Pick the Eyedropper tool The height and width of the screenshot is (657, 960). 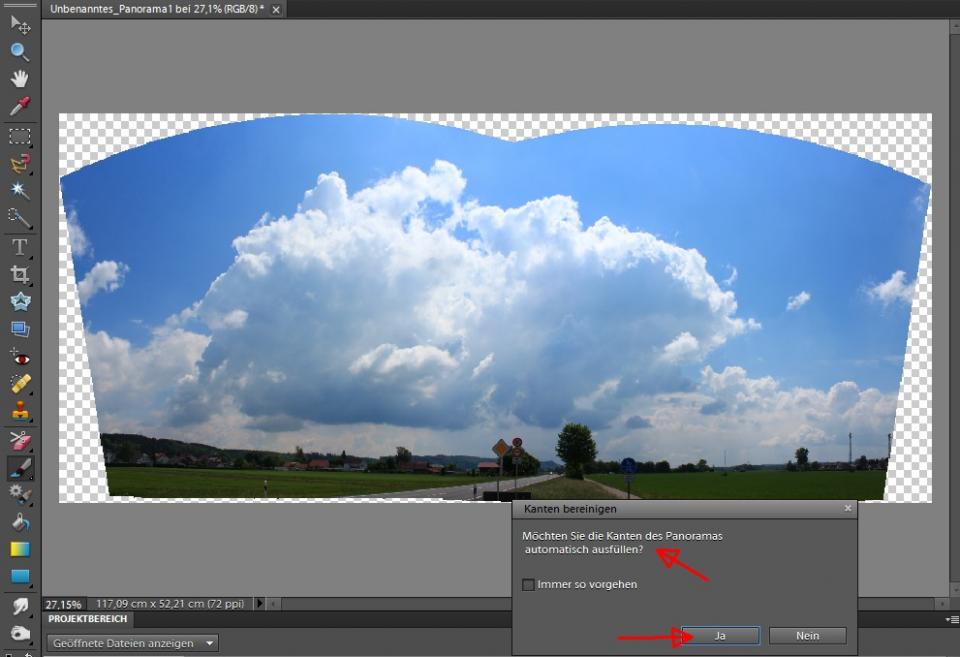pyautogui.click(x=19, y=106)
